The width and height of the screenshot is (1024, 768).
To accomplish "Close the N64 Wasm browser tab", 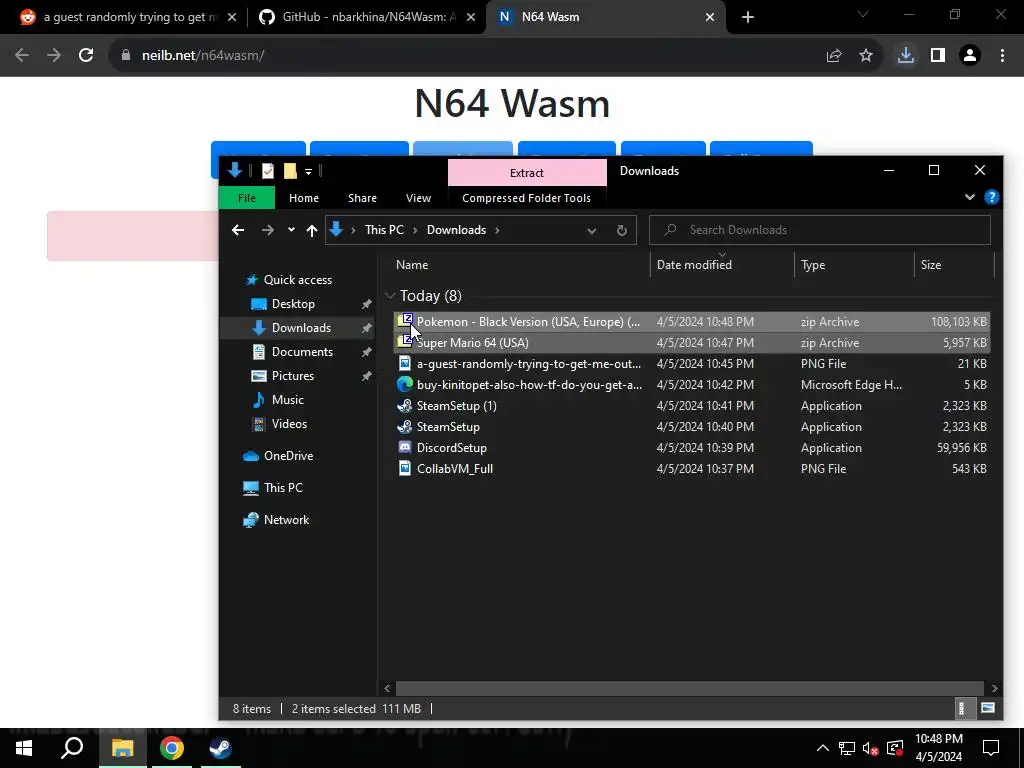I will [x=710, y=17].
